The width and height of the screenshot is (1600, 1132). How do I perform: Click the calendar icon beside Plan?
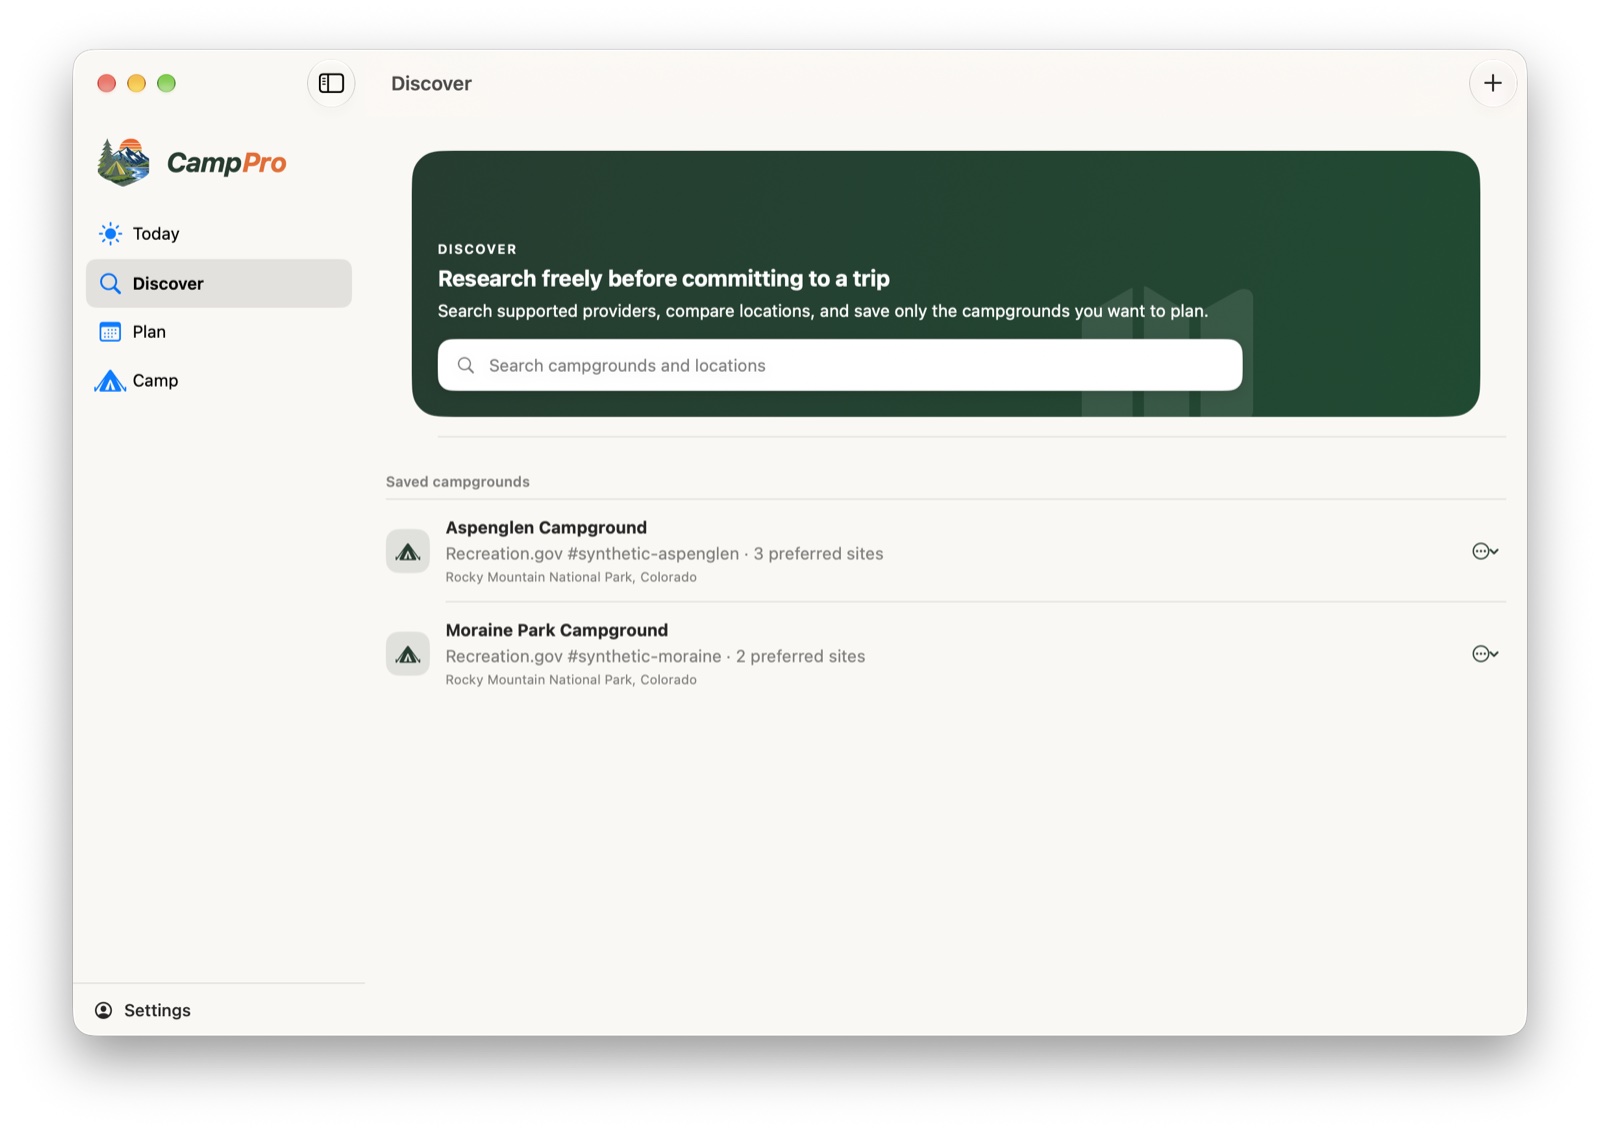pos(110,332)
